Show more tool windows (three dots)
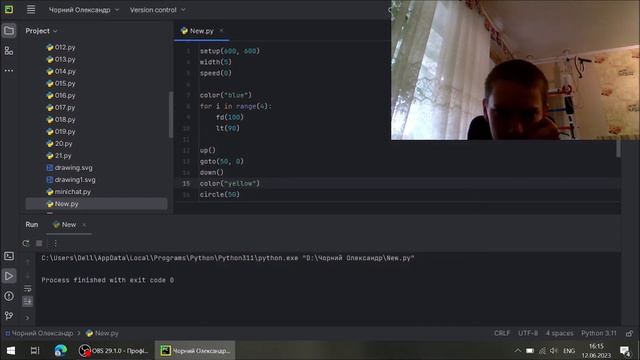Screen dimensions: 640x360 [x=9, y=71]
